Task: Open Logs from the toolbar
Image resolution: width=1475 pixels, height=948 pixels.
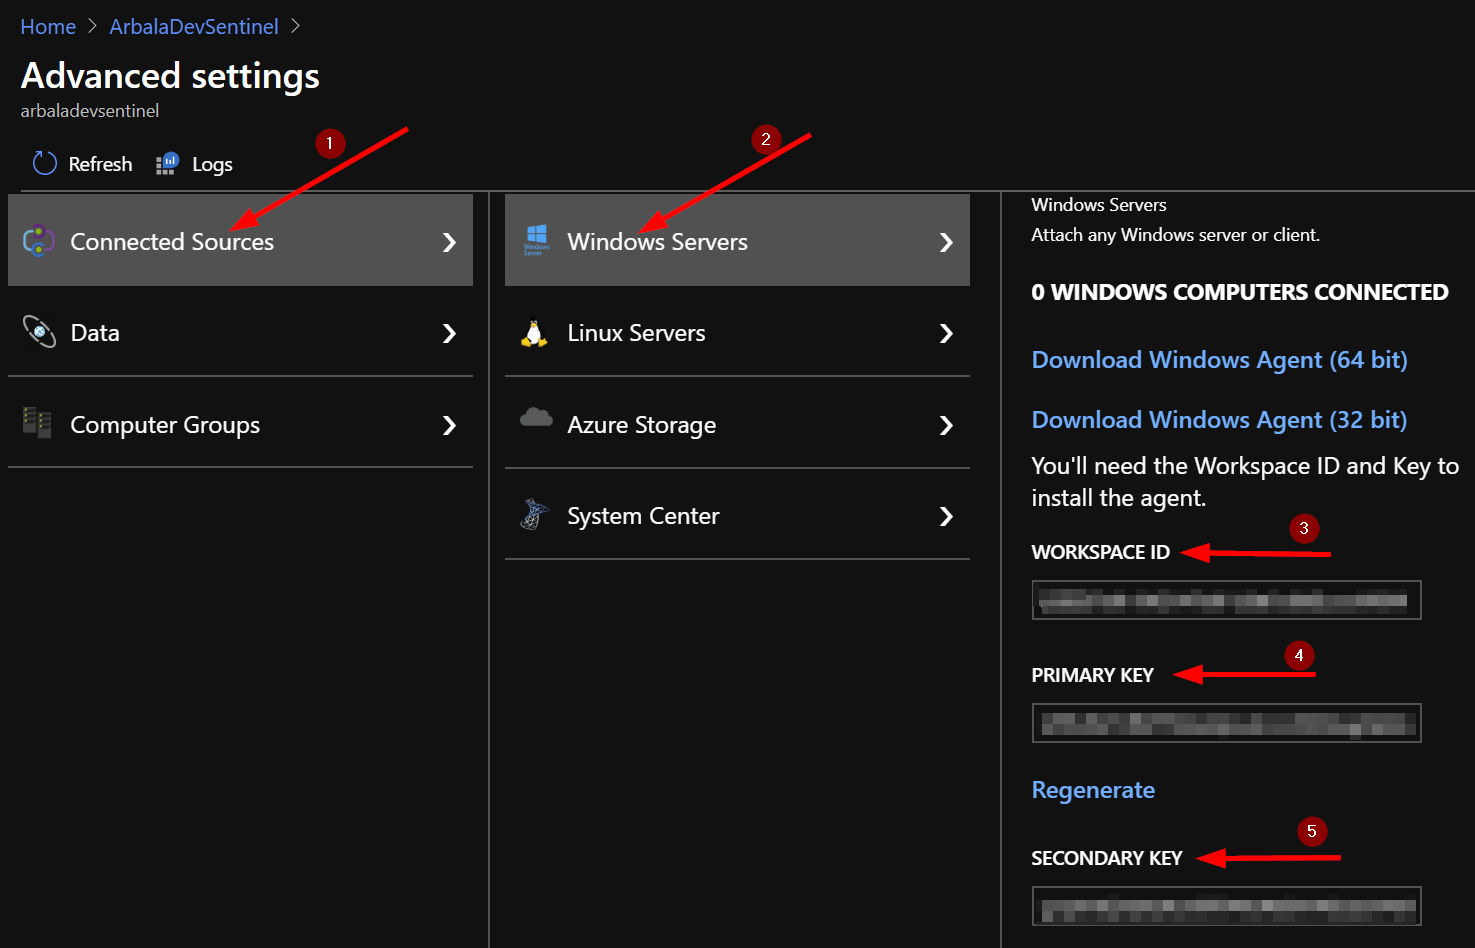Action: [x=212, y=164]
